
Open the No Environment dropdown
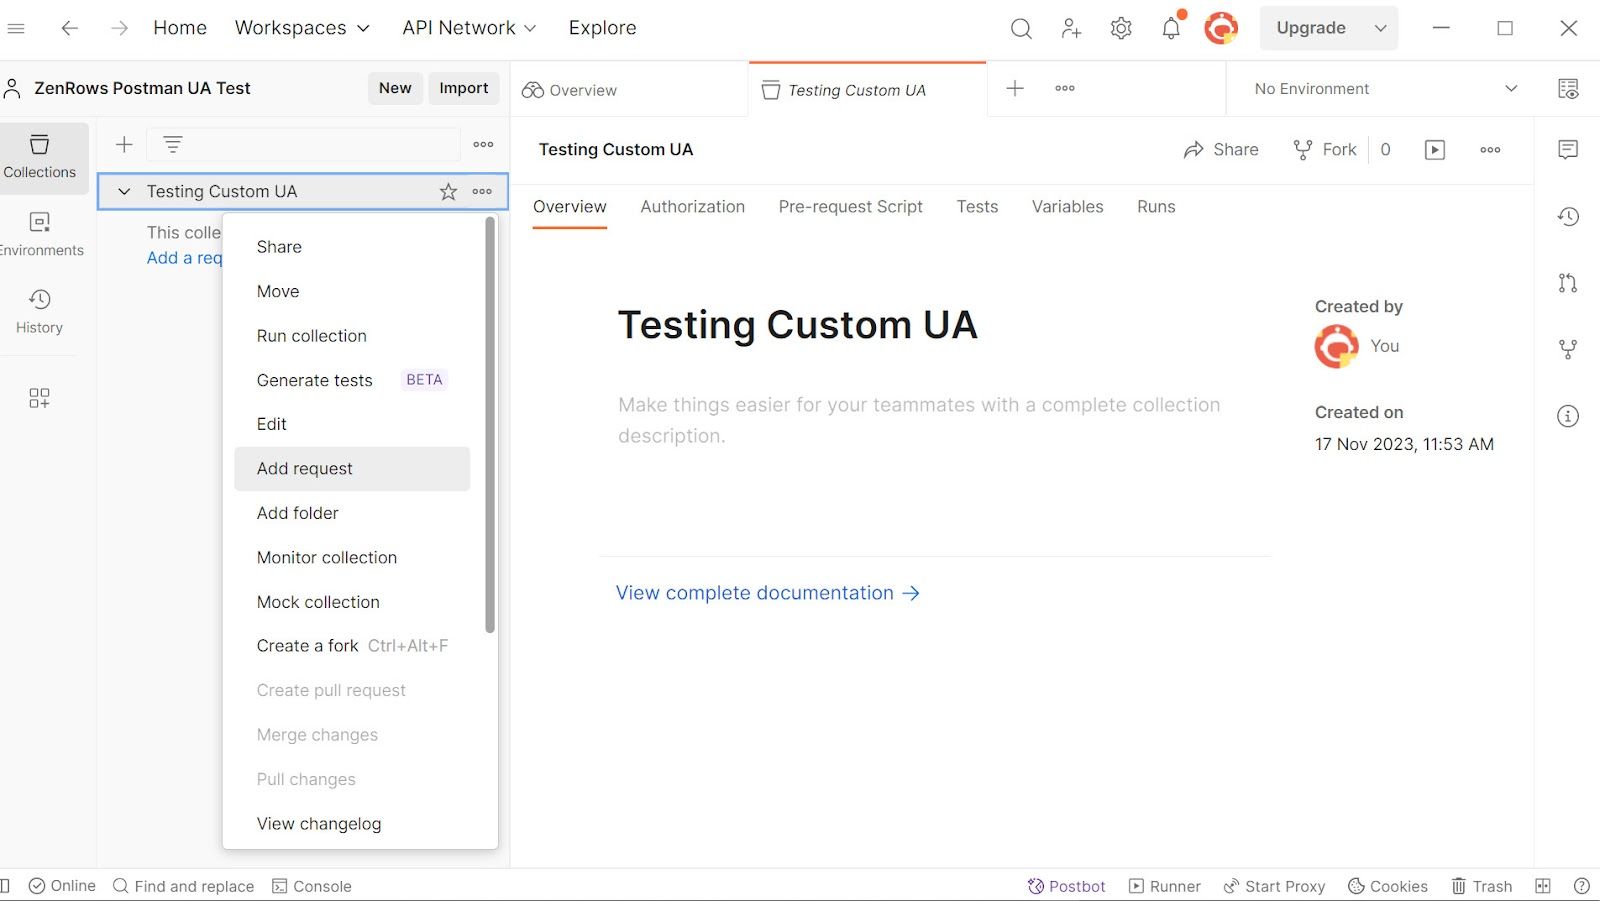coord(1385,88)
